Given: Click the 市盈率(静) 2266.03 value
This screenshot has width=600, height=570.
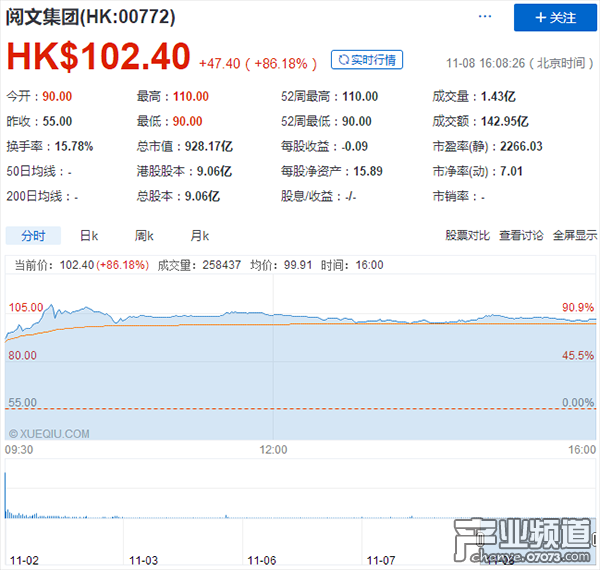Looking at the screenshot, I should point(521,146).
